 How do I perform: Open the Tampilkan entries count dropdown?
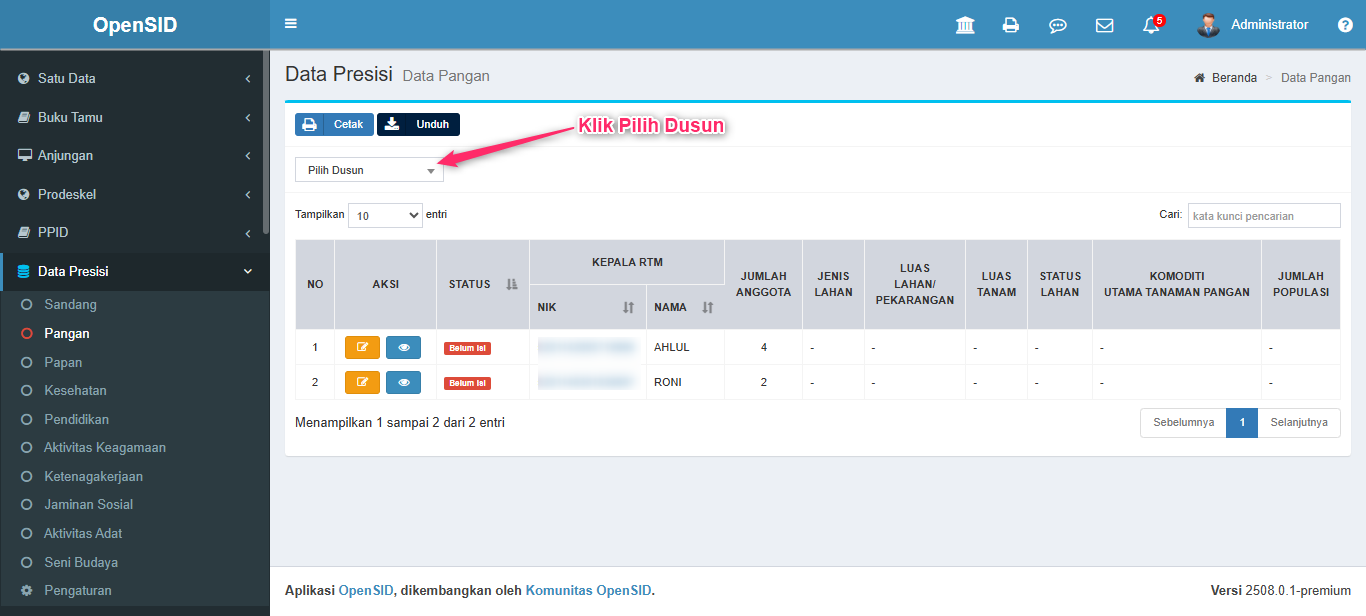pyautogui.click(x=385, y=215)
